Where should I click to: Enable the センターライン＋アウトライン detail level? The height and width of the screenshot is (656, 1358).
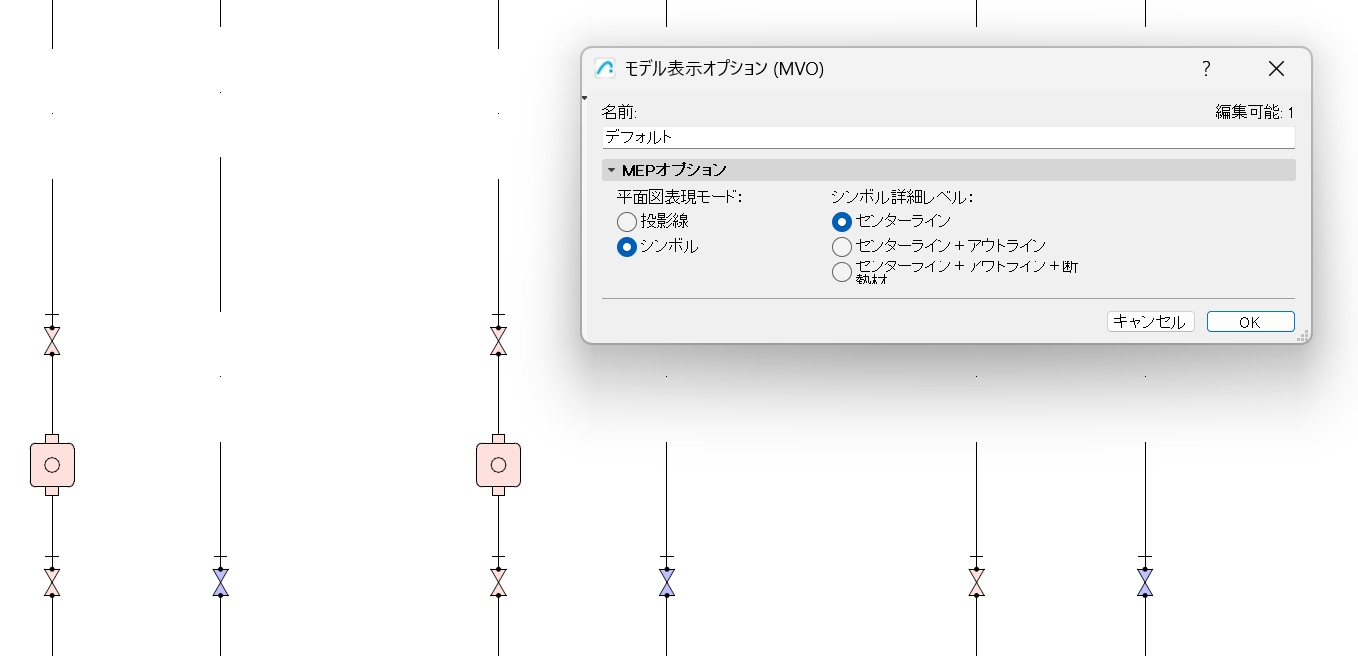(x=841, y=246)
